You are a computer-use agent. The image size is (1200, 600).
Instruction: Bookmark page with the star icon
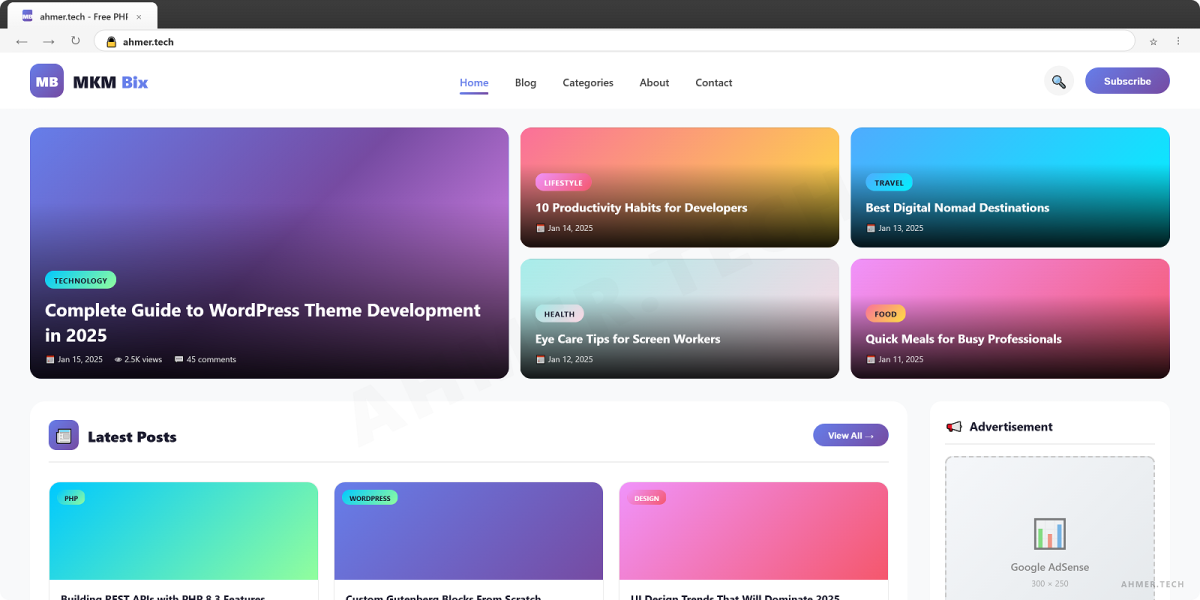1153,42
